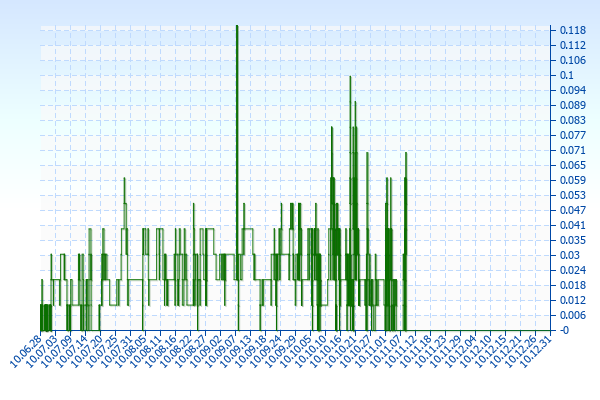
Task: Click the 10.10.27 date label
Action: coord(356,351)
